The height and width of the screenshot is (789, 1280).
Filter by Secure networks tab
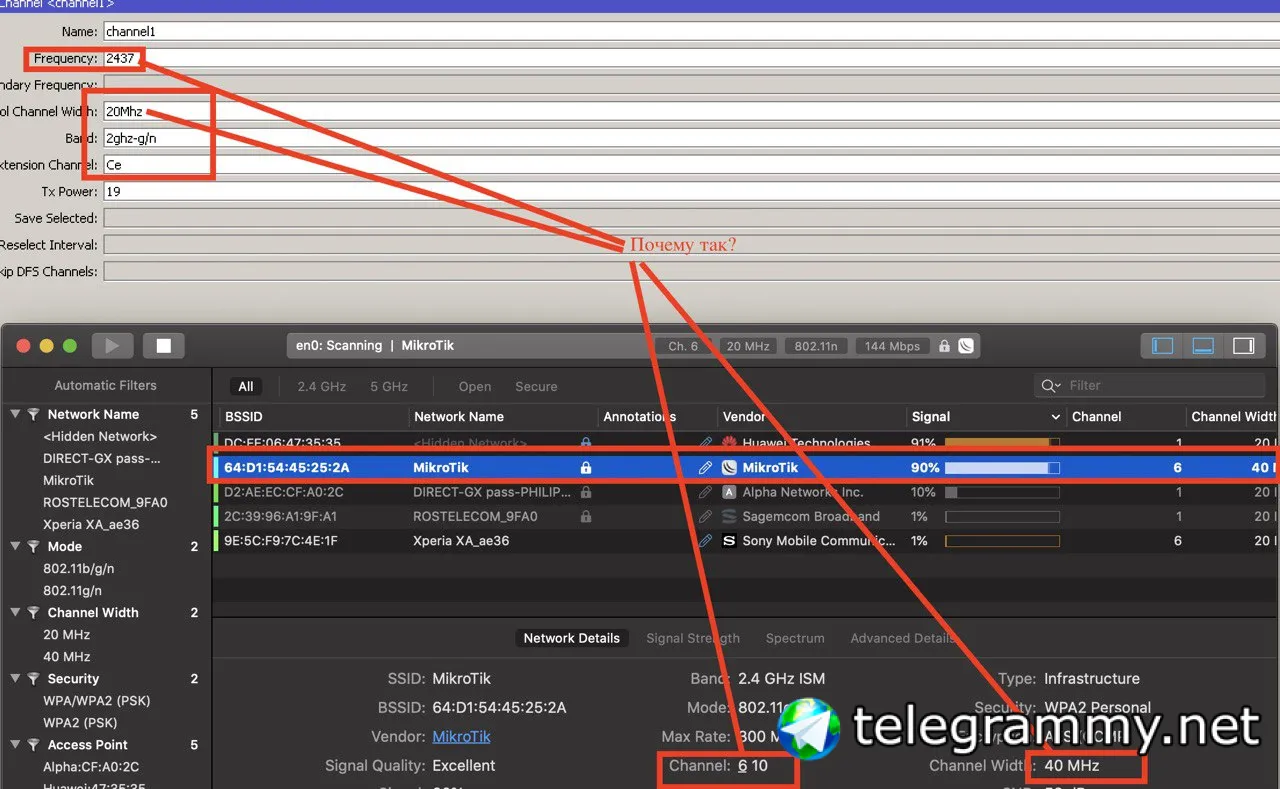(536, 387)
